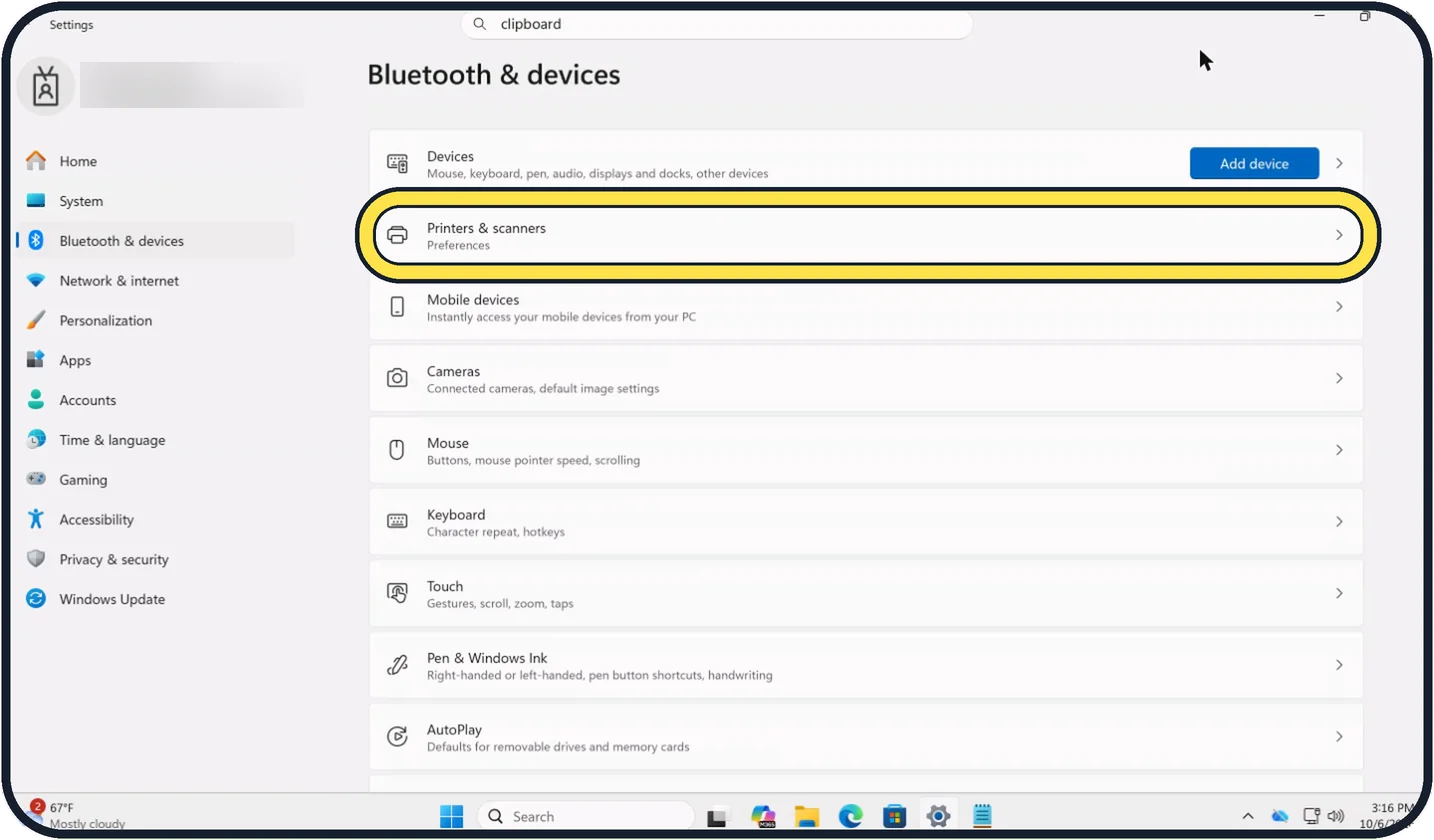1434x840 pixels.
Task: Click the printer icon for Printers & scanners
Action: pos(397,235)
